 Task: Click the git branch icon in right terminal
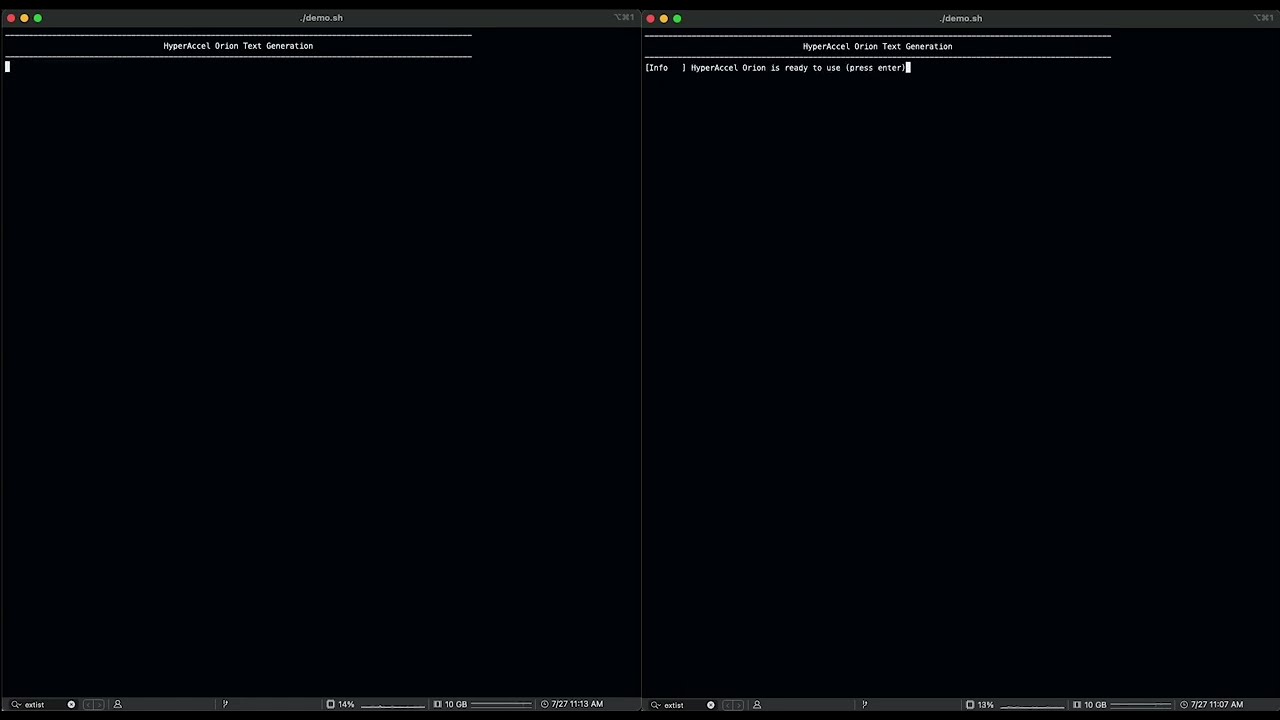click(865, 704)
